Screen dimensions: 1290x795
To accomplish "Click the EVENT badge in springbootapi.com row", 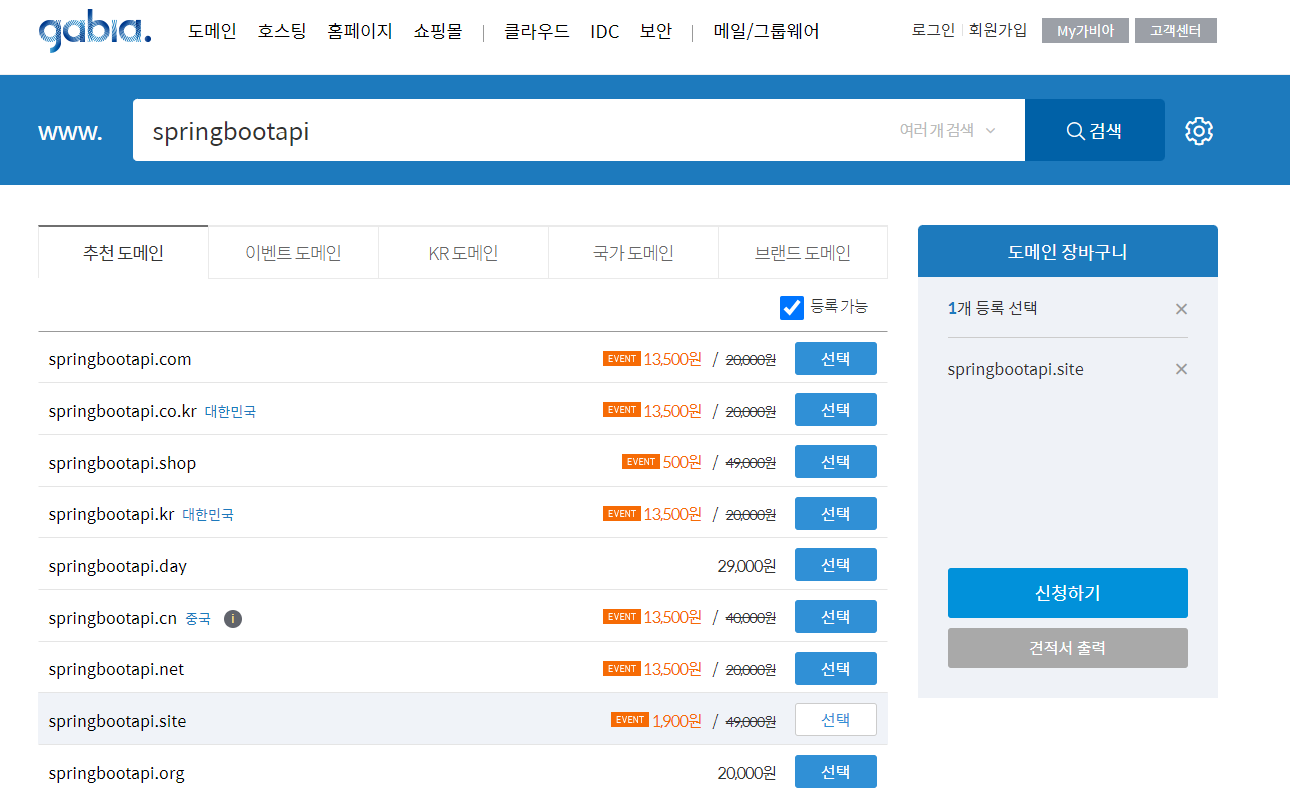I will [x=621, y=358].
